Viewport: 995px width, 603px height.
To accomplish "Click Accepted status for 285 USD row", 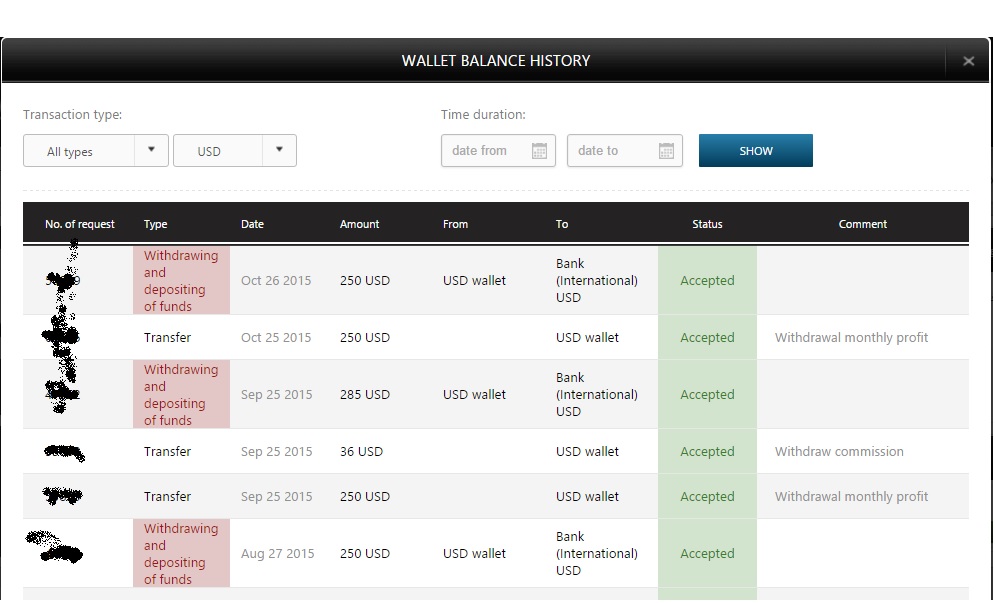I will 707,395.
